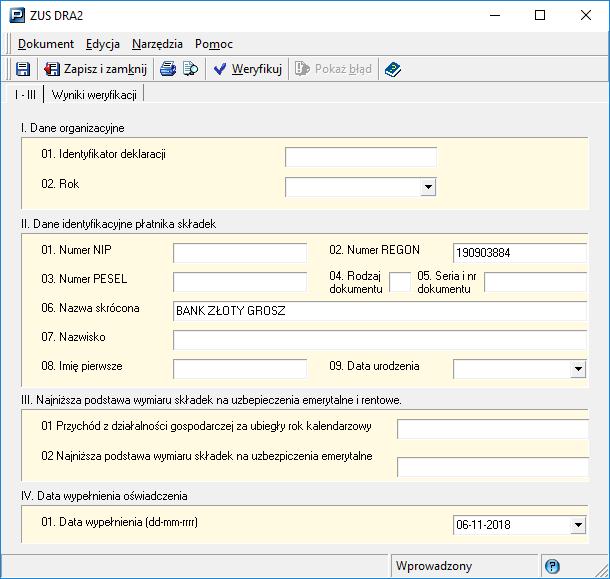Maximize the ZUS DRA2 window

tap(540, 16)
